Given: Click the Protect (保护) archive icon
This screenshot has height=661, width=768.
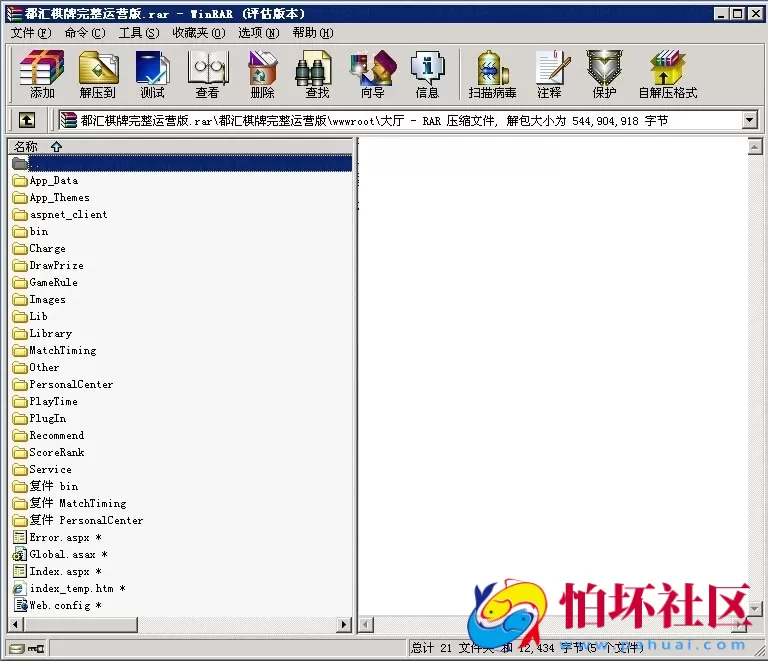Looking at the screenshot, I should (x=604, y=74).
